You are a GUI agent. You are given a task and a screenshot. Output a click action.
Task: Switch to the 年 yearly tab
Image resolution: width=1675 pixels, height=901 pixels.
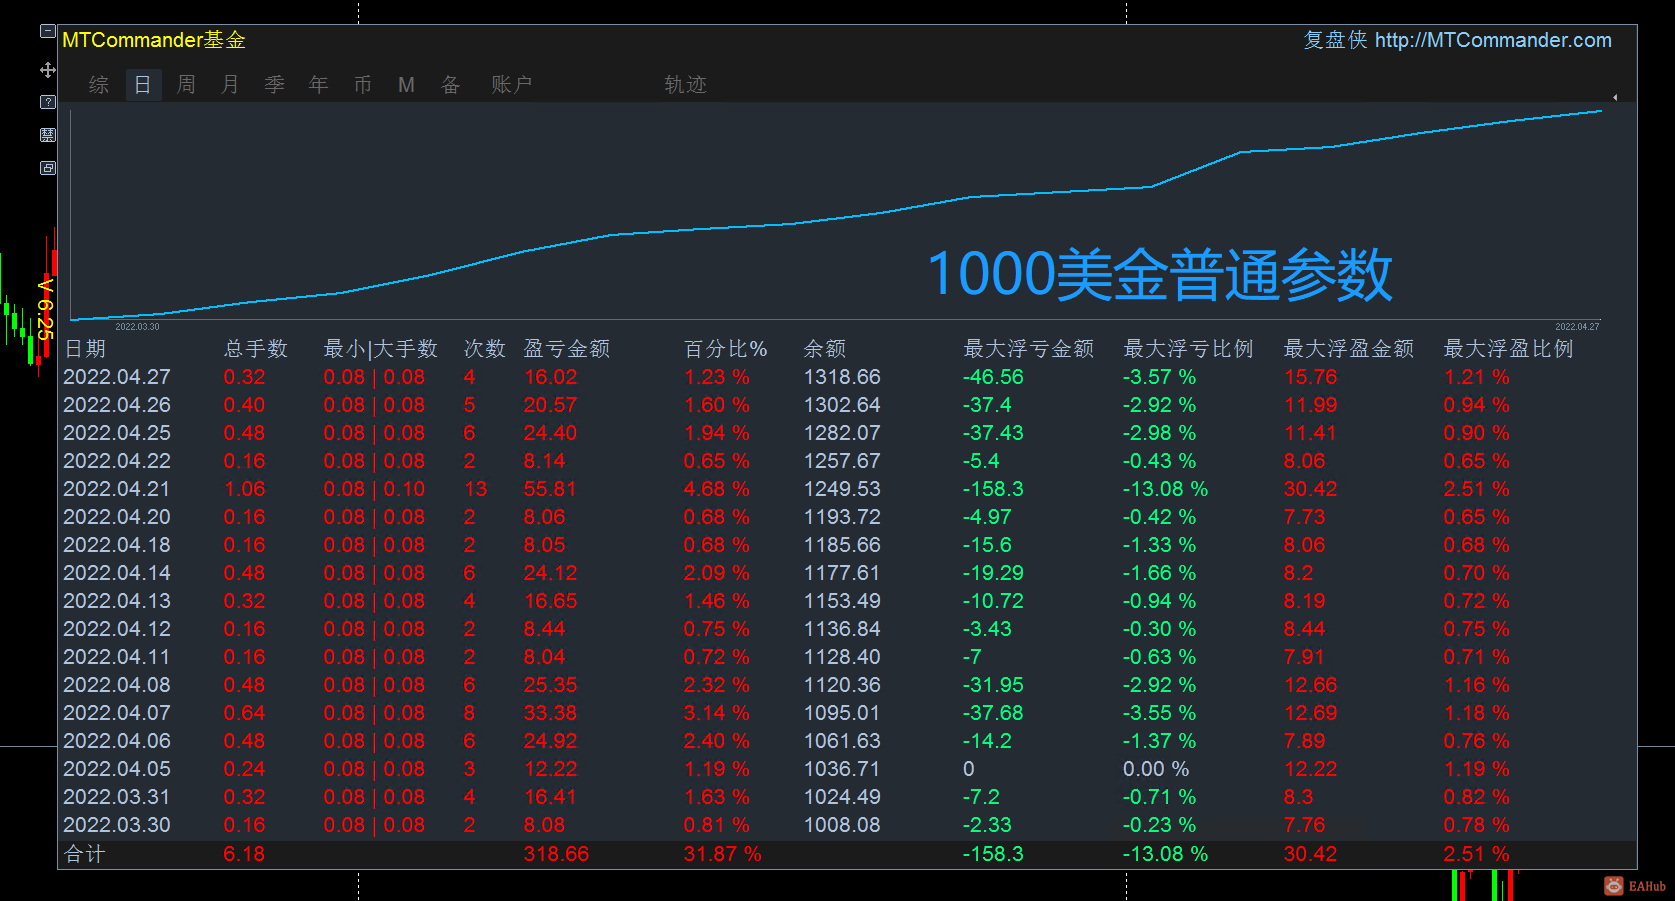pos(317,85)
